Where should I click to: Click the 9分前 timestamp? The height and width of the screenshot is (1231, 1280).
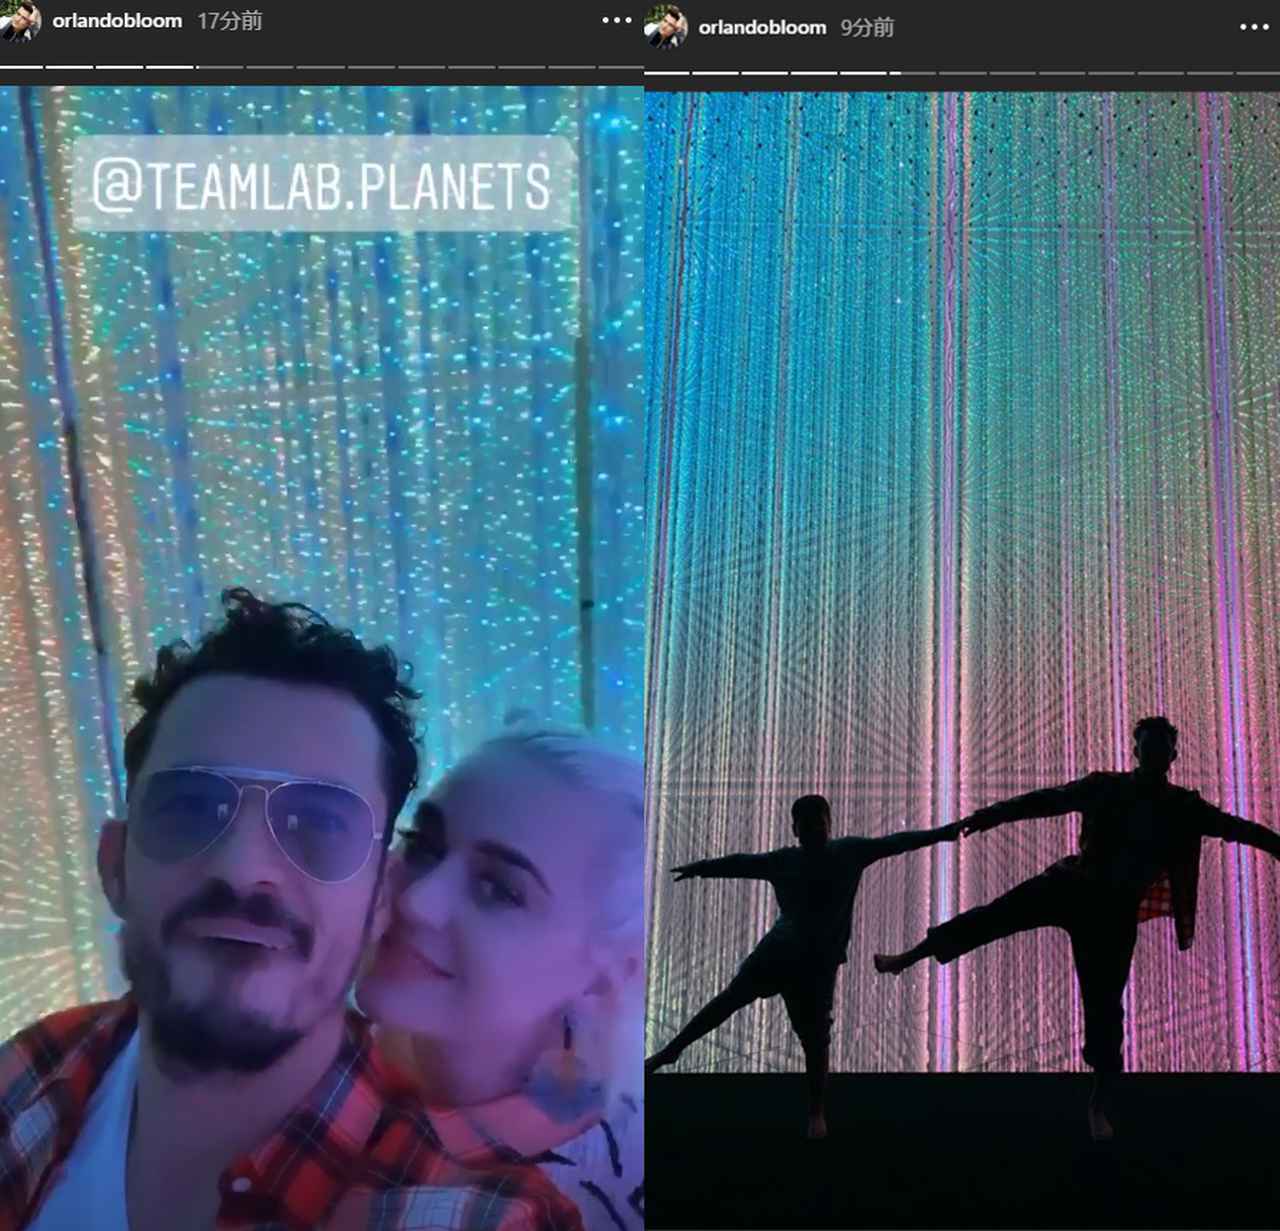[x=867, y=28]
